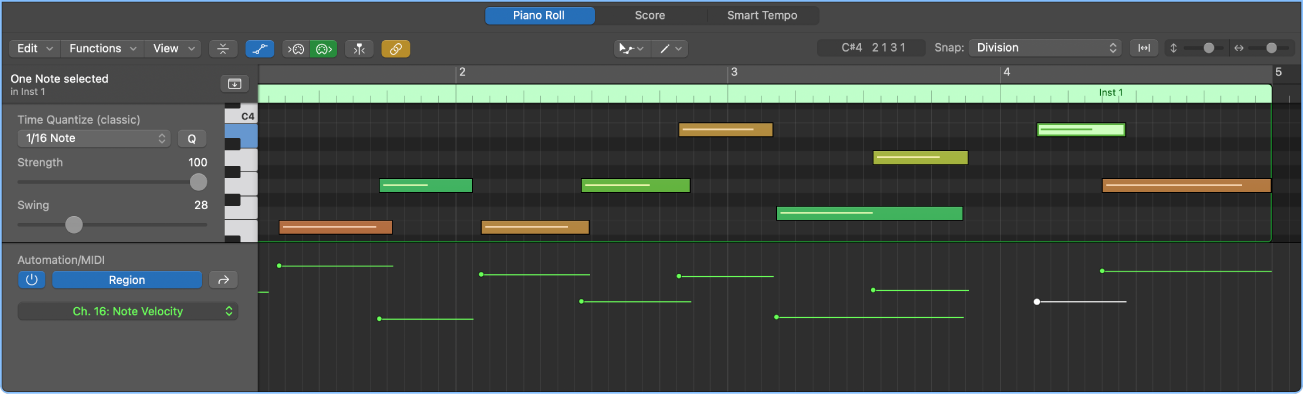Open the Functions menu
The image size is (1304, 396).
pyautogui.click(x=103, y=48)
